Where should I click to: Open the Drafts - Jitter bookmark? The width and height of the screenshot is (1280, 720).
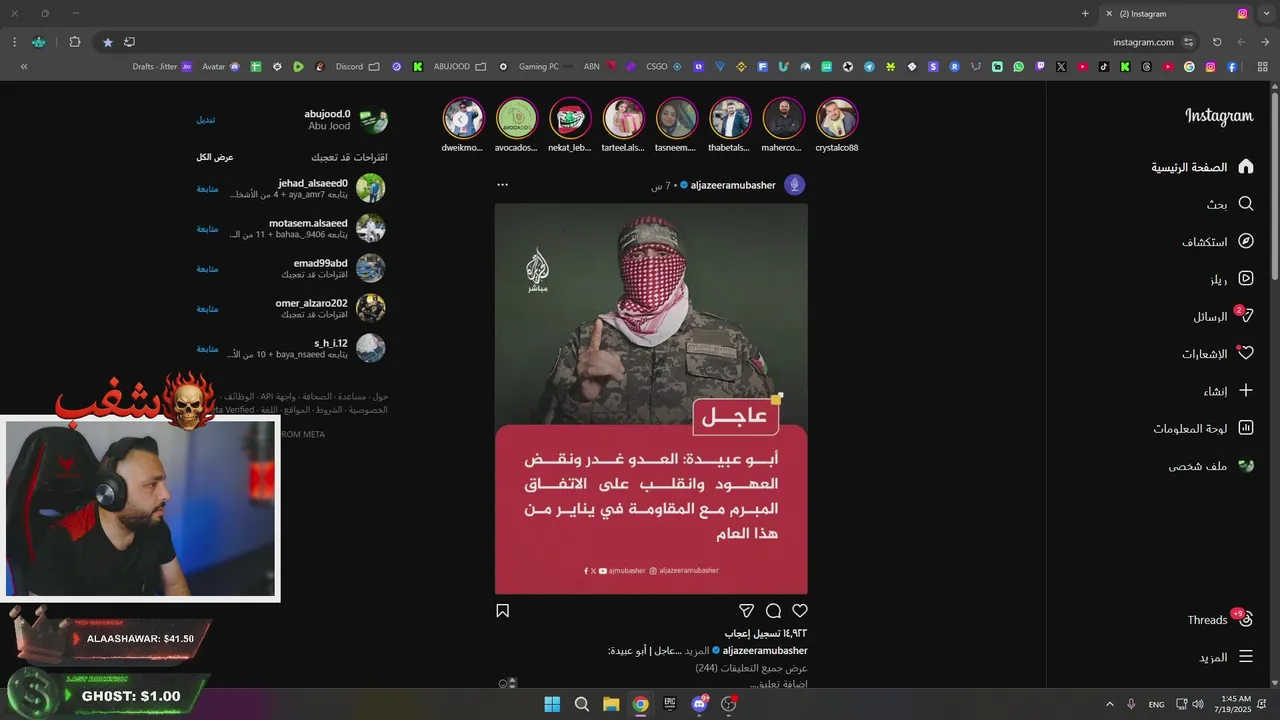(162, 67)
